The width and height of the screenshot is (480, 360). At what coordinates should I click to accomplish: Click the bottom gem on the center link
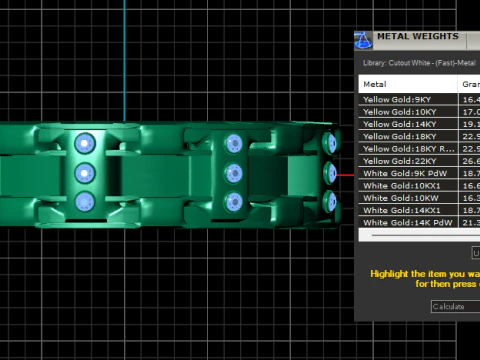(x=233, y=202)
